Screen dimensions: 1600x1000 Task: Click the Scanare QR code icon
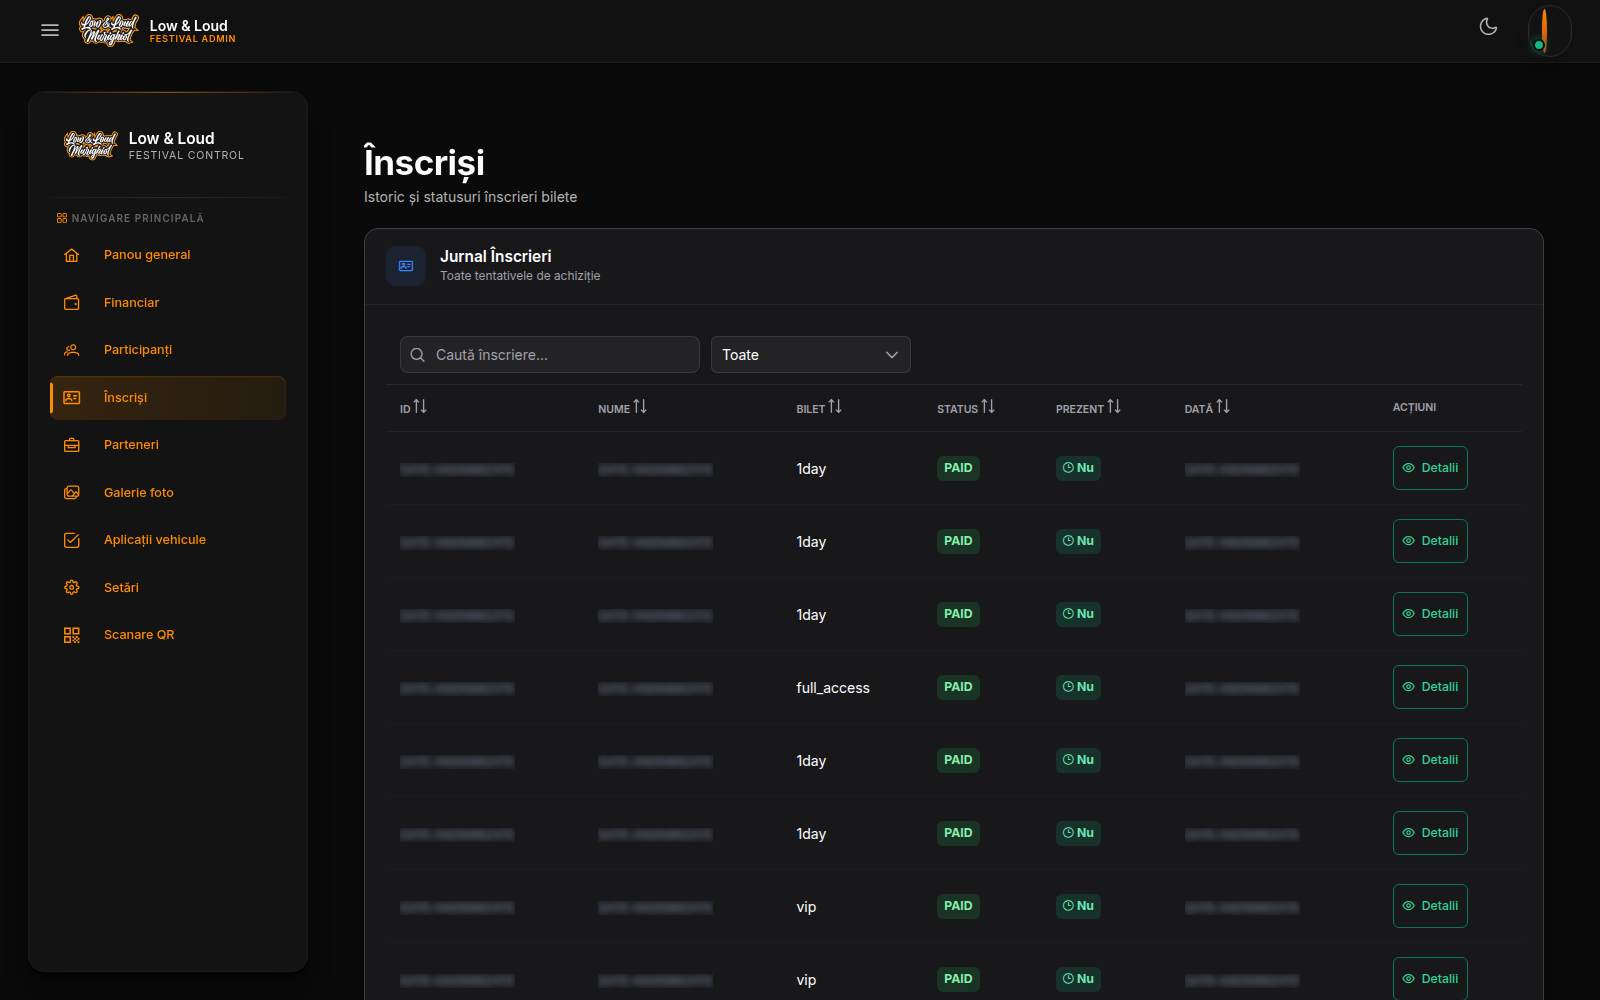(72, 635)
